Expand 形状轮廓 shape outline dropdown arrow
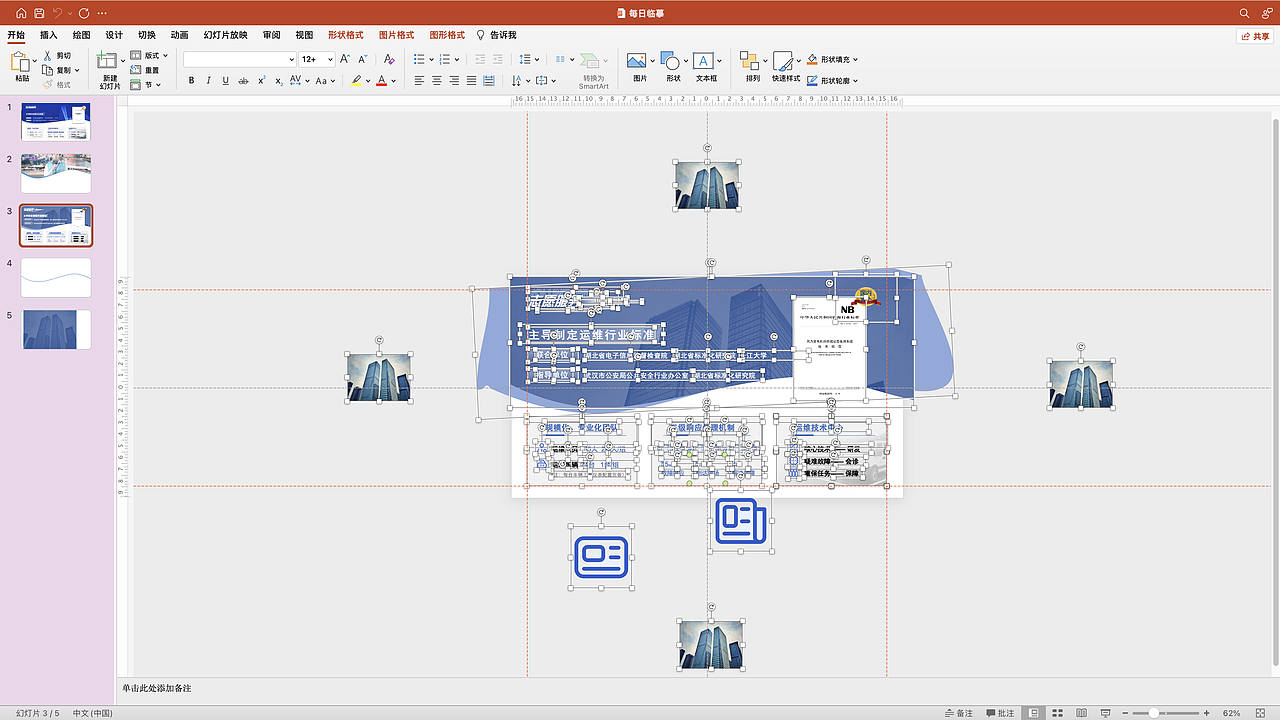Viewport: 1280px width, 720px height. [x=856, y=81]
